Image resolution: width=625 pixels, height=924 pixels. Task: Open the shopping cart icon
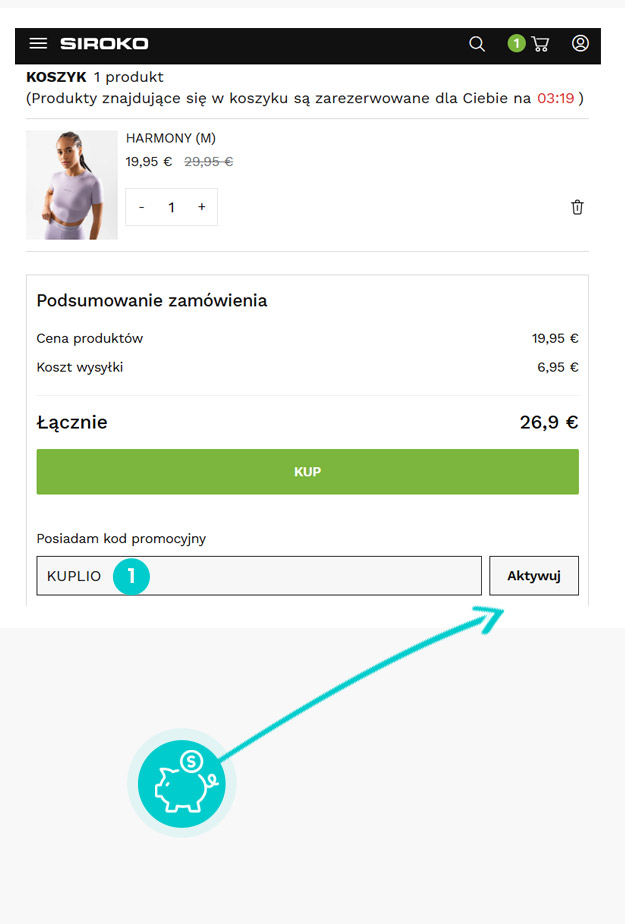click(x=541, y=44)
